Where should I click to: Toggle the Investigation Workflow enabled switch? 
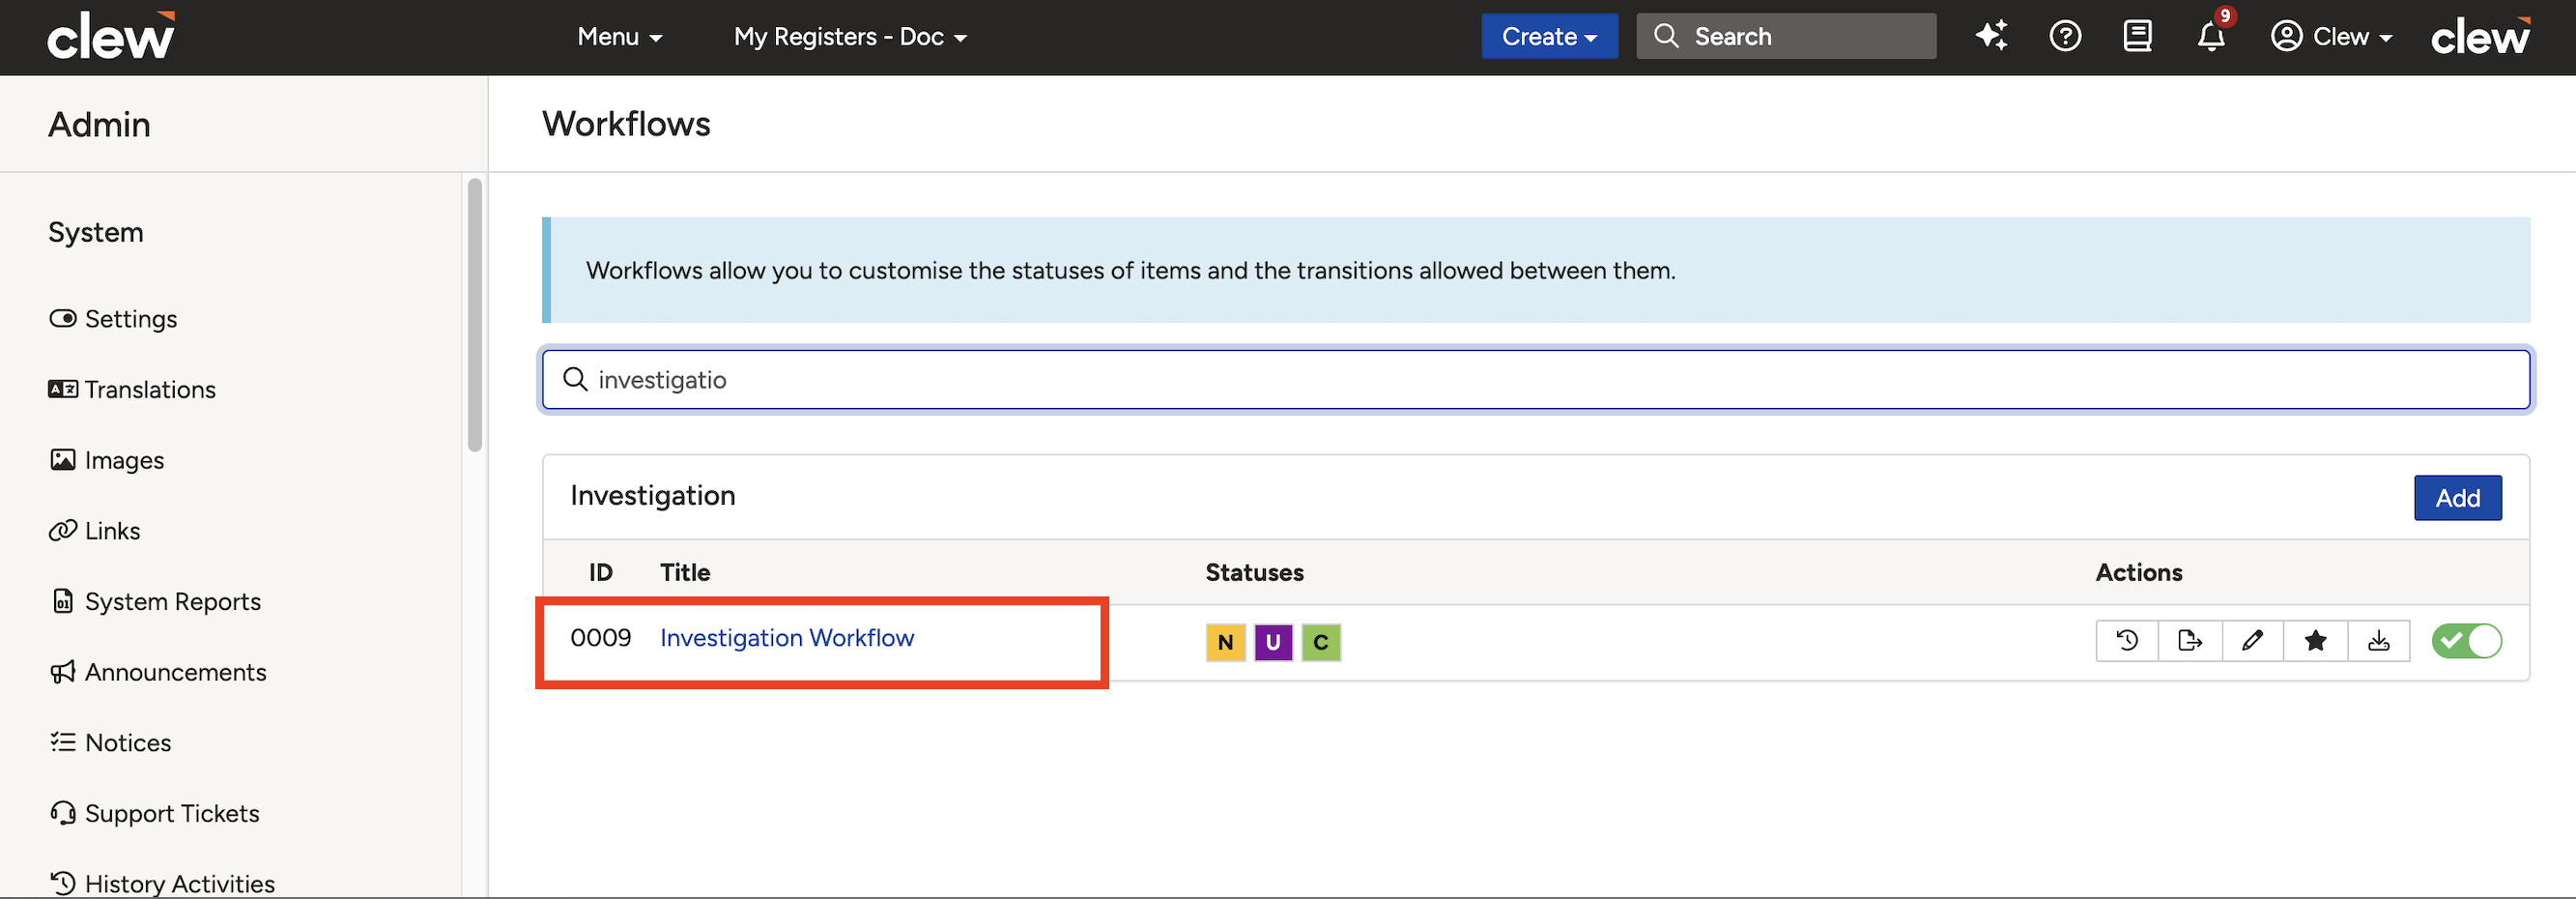(x=2467, y=641)
